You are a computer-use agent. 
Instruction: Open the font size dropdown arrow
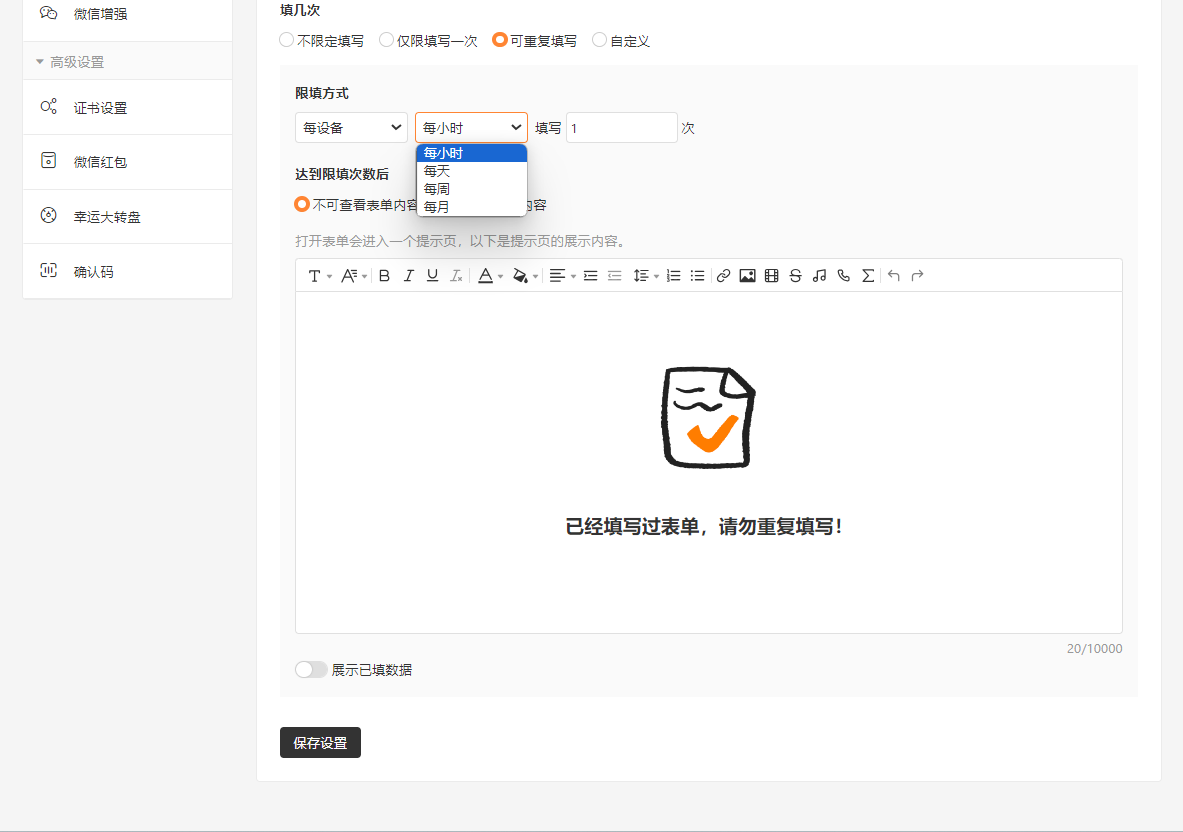pos(364,277)
